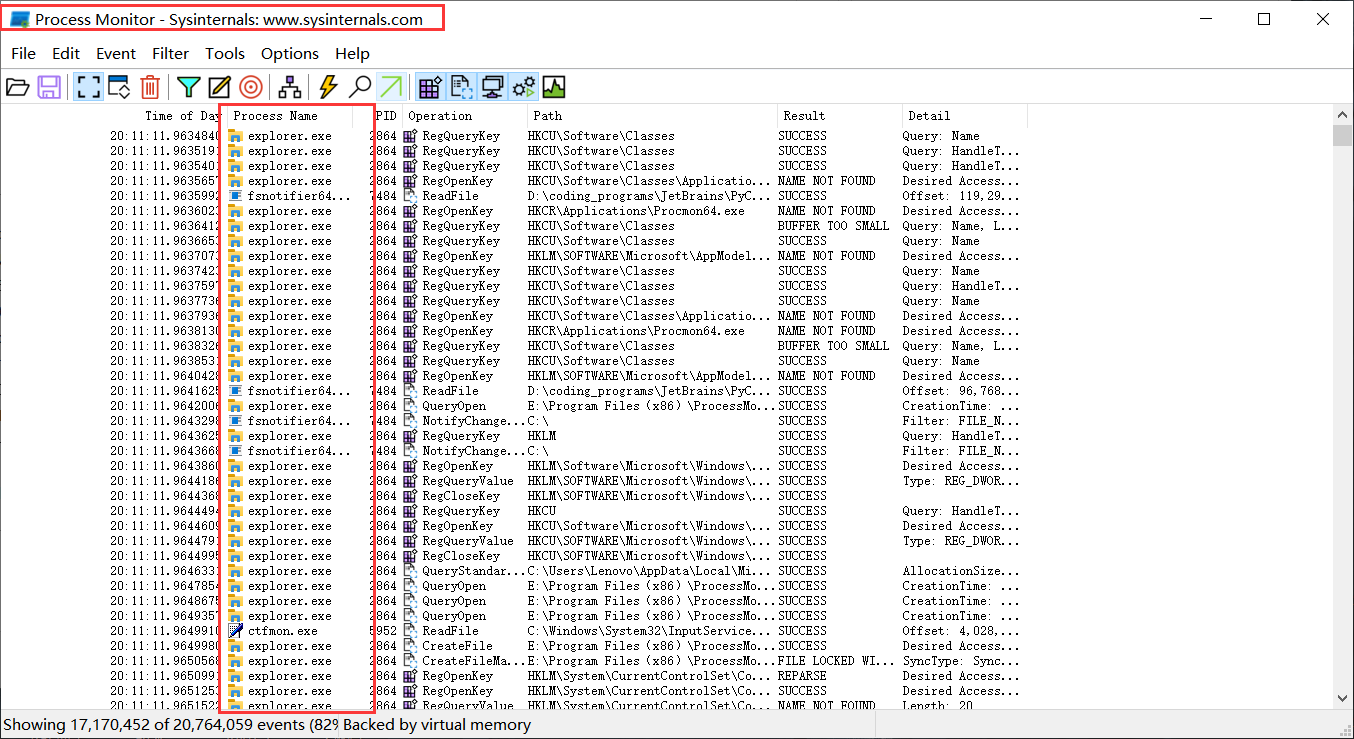Open a saved log with the folder icon

click(x=17, y=87)
